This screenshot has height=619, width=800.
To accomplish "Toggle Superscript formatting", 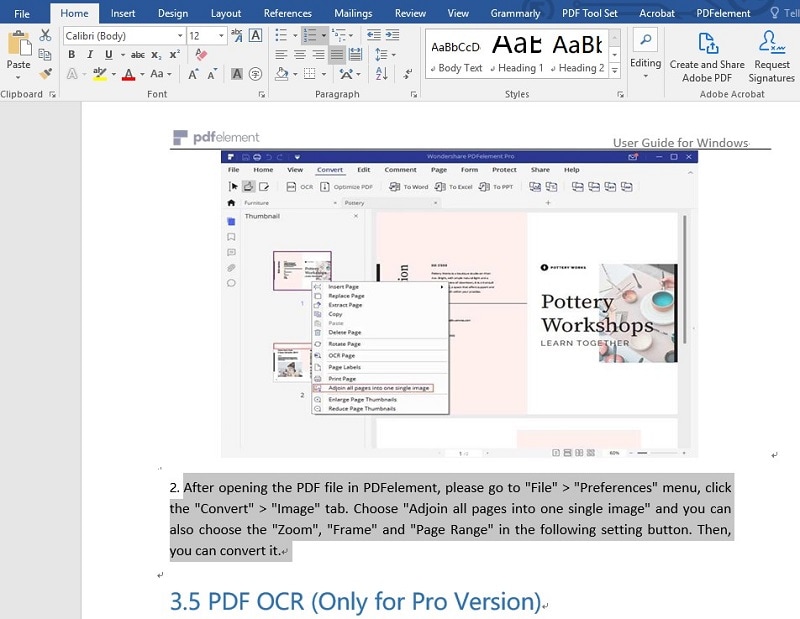I will [175, 55].
